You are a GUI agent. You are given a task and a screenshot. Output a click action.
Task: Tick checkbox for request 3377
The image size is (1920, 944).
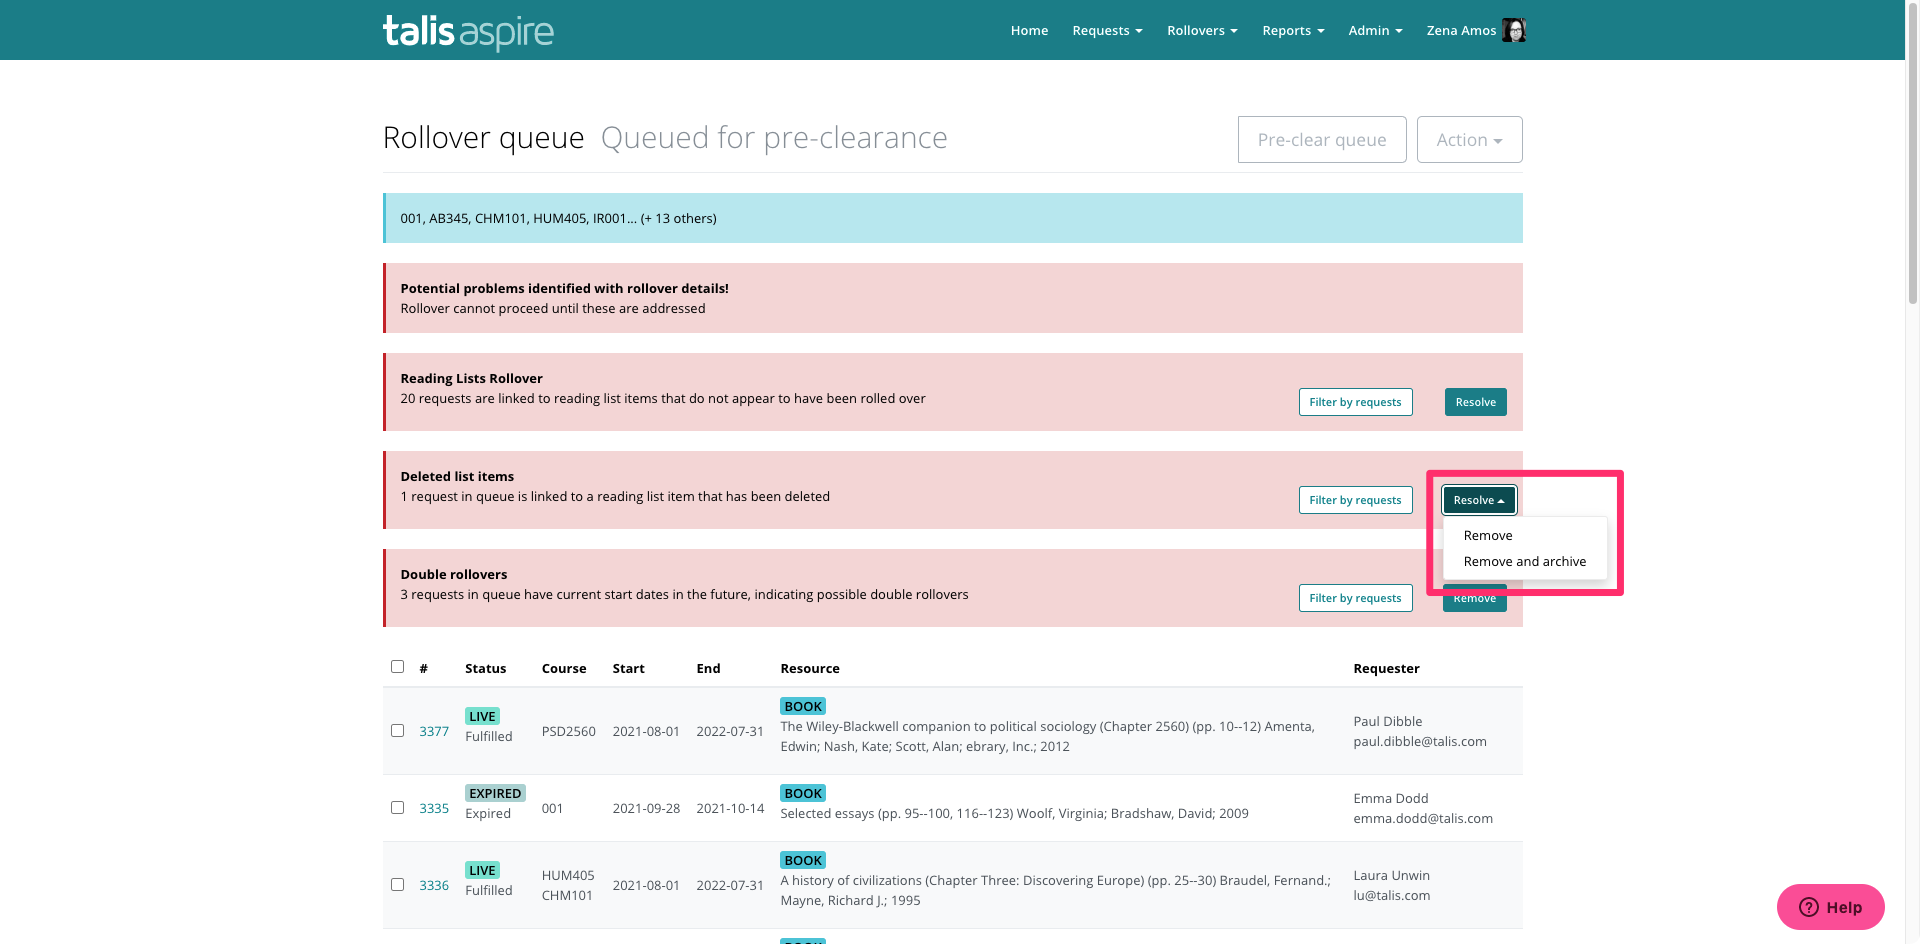coord(397,731)
